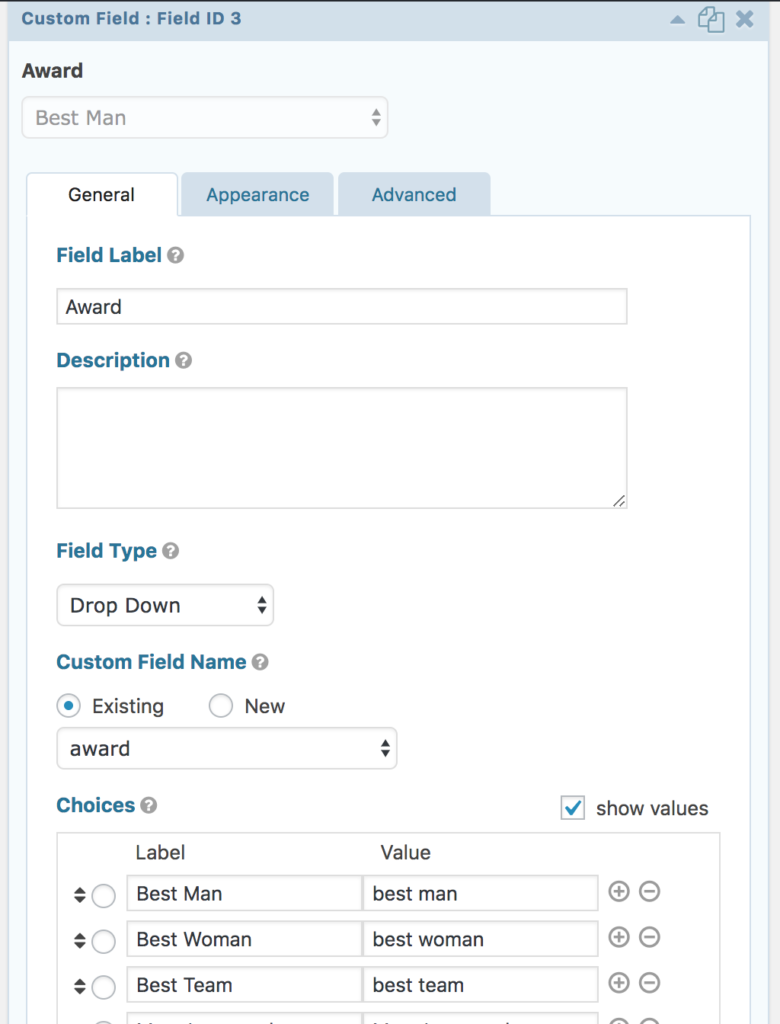Edit the best woman value field
The height and width of the screenshot is (1024, 780).
click(x=481, y=939)
